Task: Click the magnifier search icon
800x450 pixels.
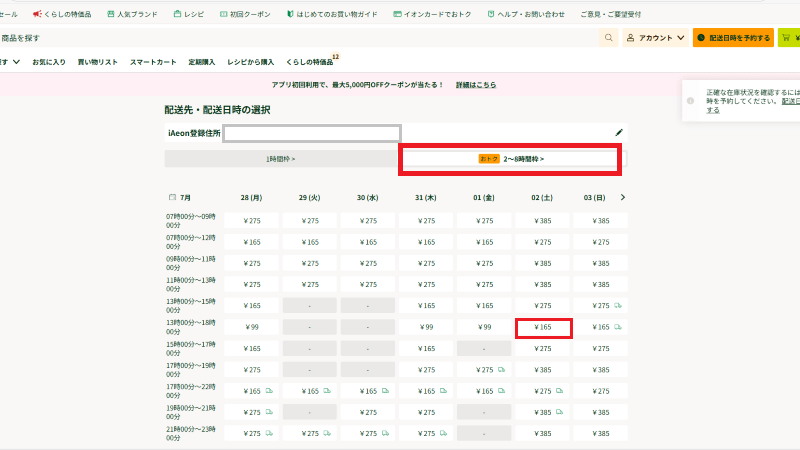Action: [x=609, y=38]
